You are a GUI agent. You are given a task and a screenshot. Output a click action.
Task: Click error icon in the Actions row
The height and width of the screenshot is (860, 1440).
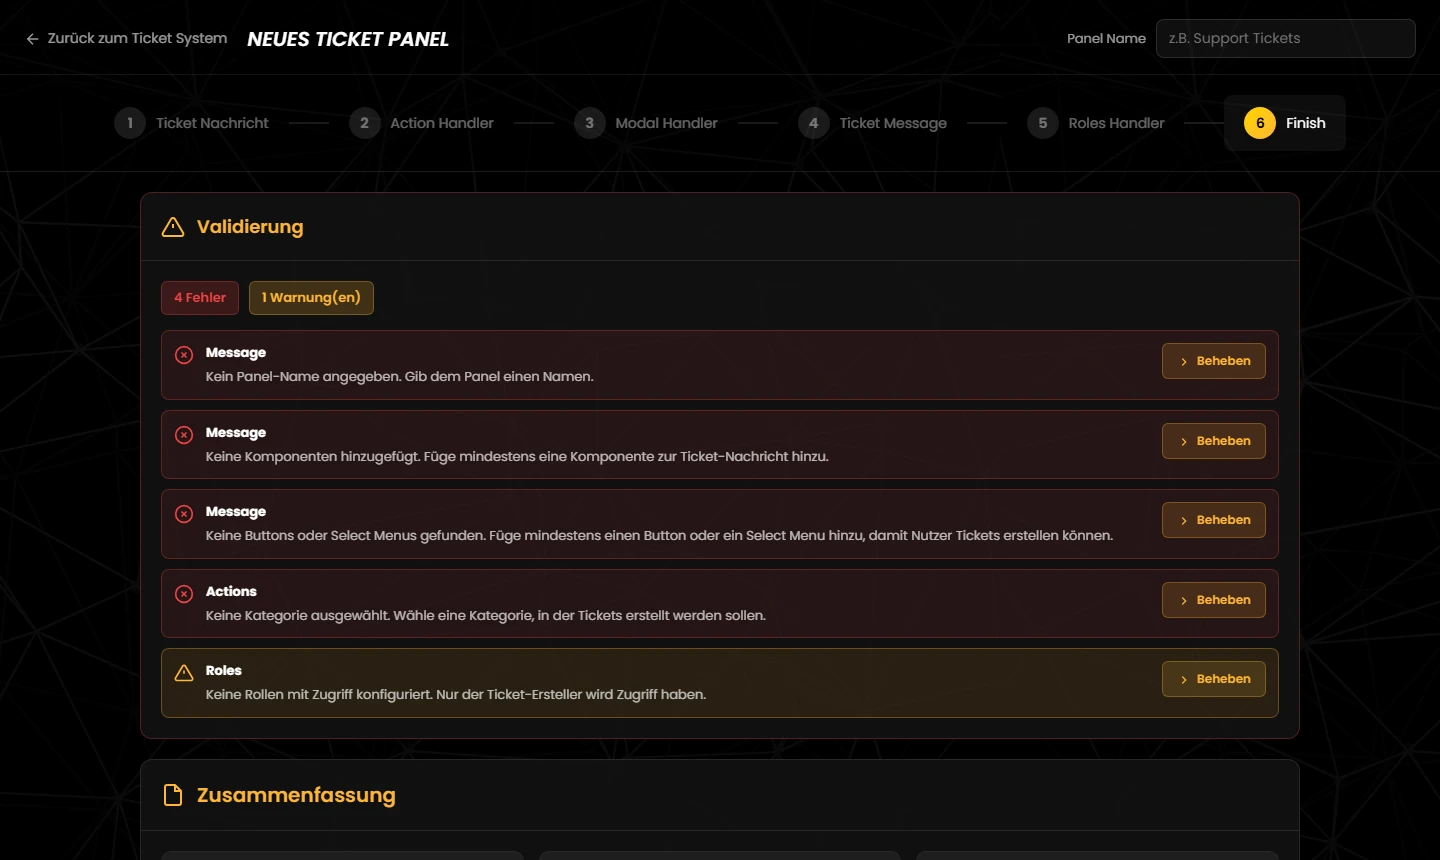[184, 594]
